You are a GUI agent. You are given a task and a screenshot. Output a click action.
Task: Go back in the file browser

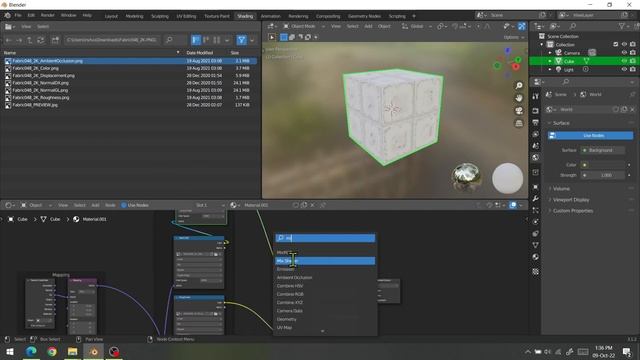tap(9, 40)
